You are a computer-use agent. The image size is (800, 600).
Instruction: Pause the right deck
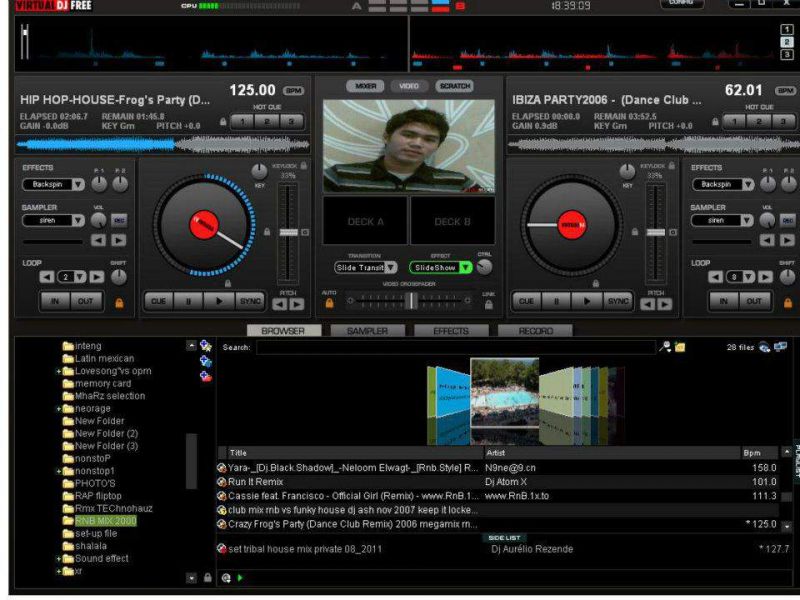pyautogui.click(x=557, y=300)
